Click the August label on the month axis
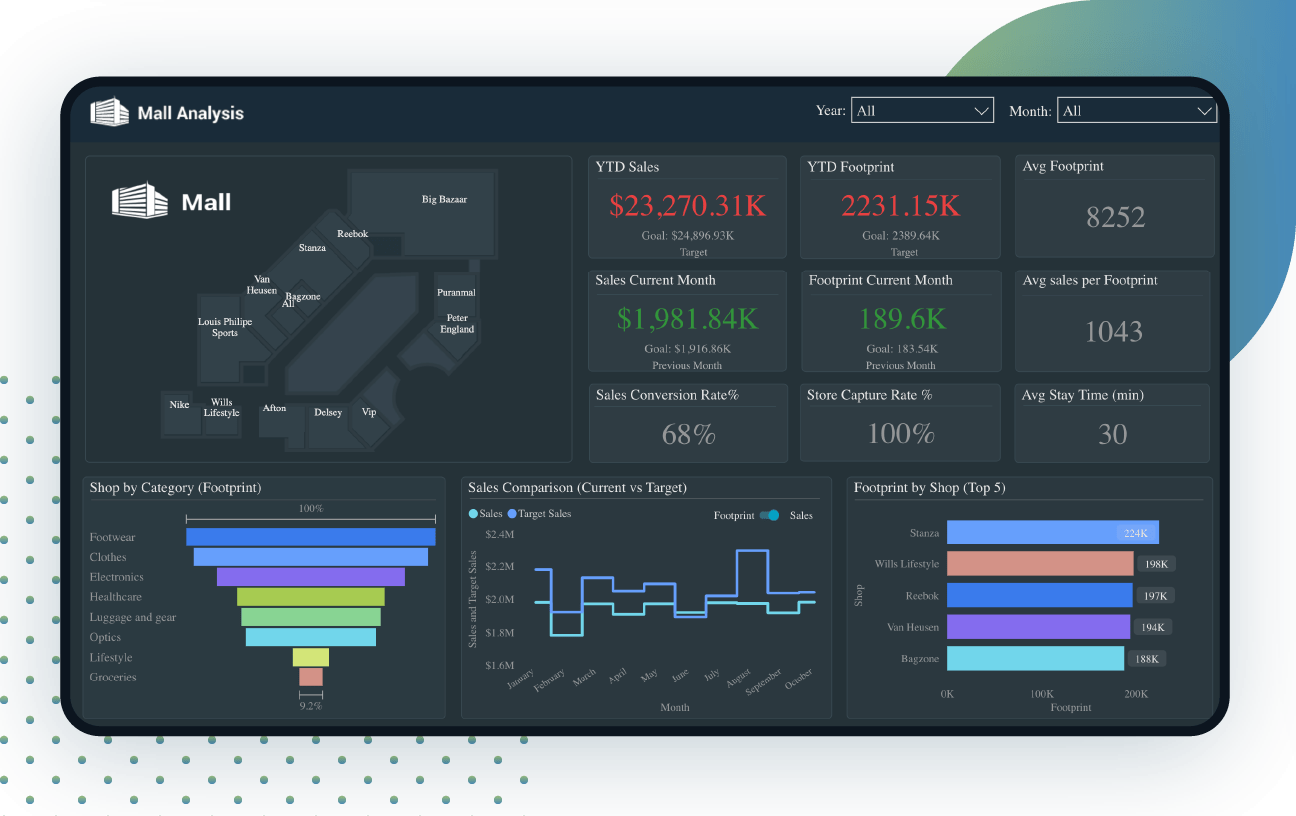 pyautogui.click(x=738, y=680)
